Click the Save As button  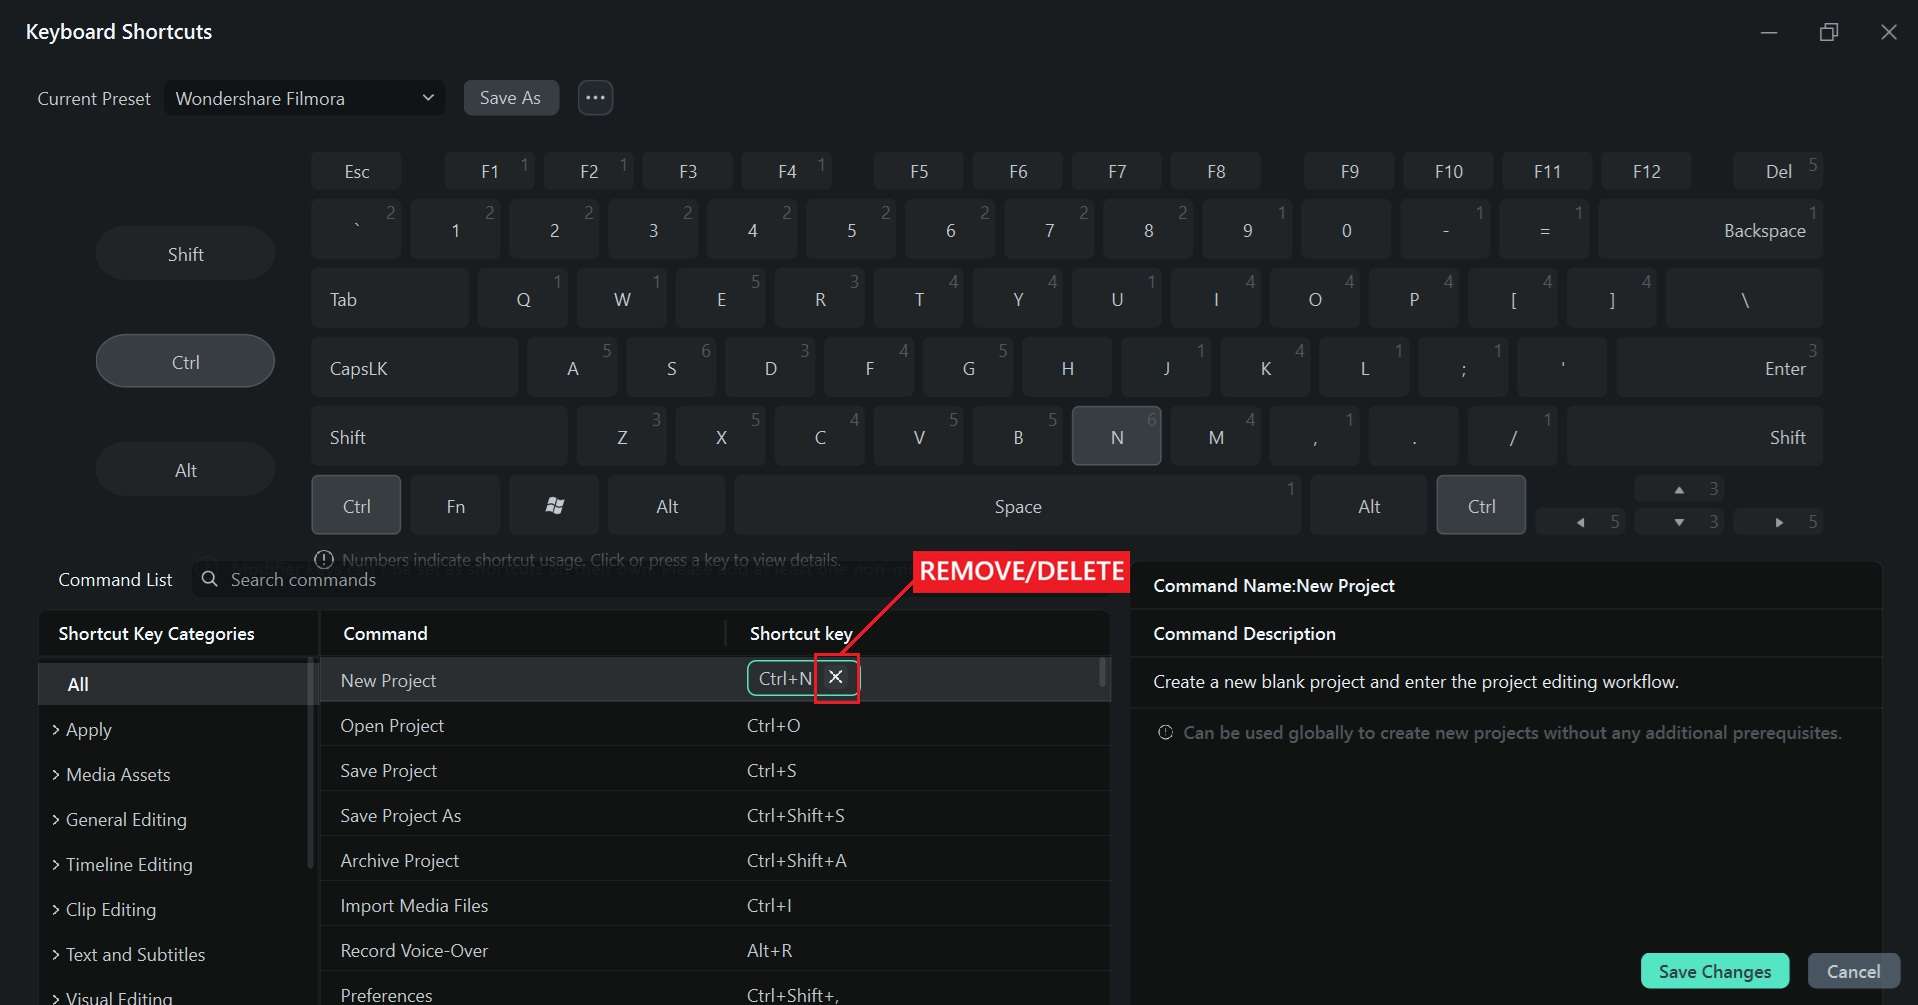pos(510,98)
